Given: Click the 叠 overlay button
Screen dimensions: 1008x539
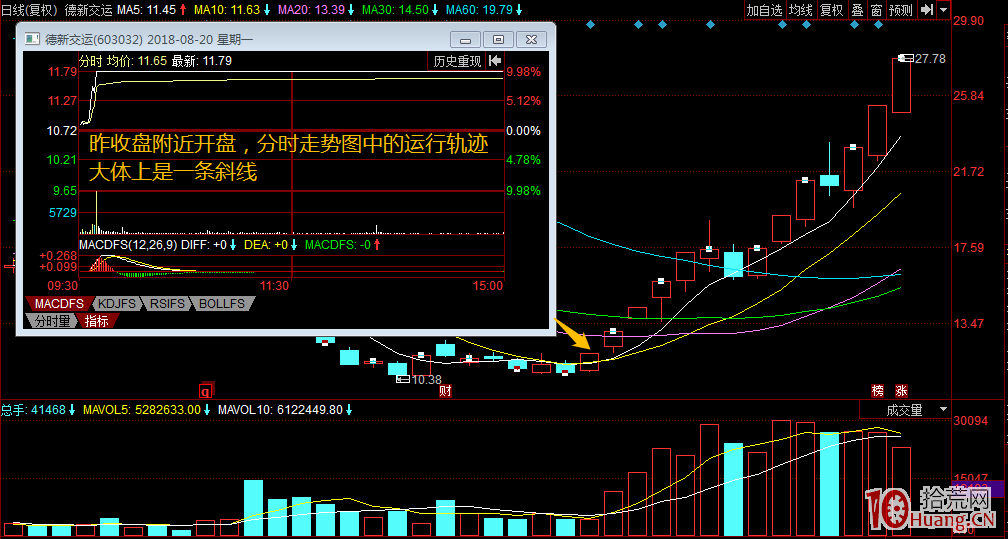Looking at the screenshot, I should point(858,10).
